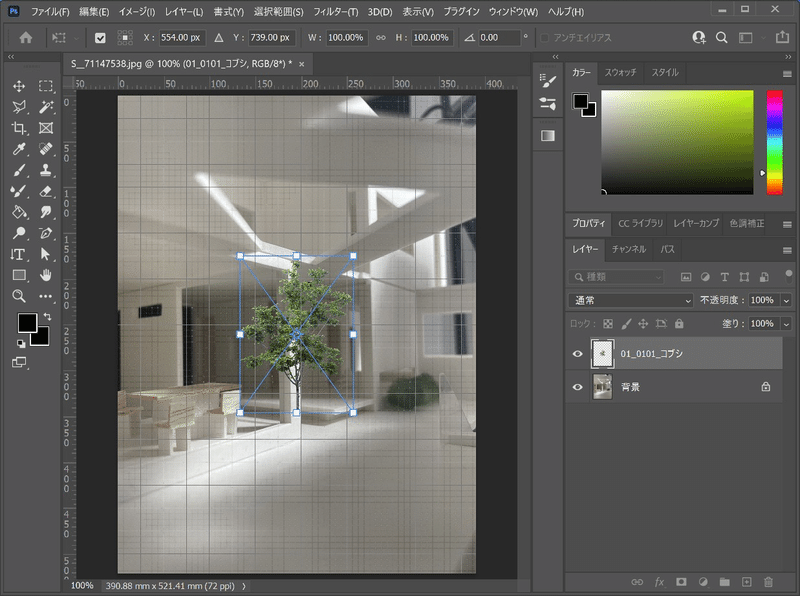Open the Layers panel flyout menu
800x596 pixels.
pos(787,250)
